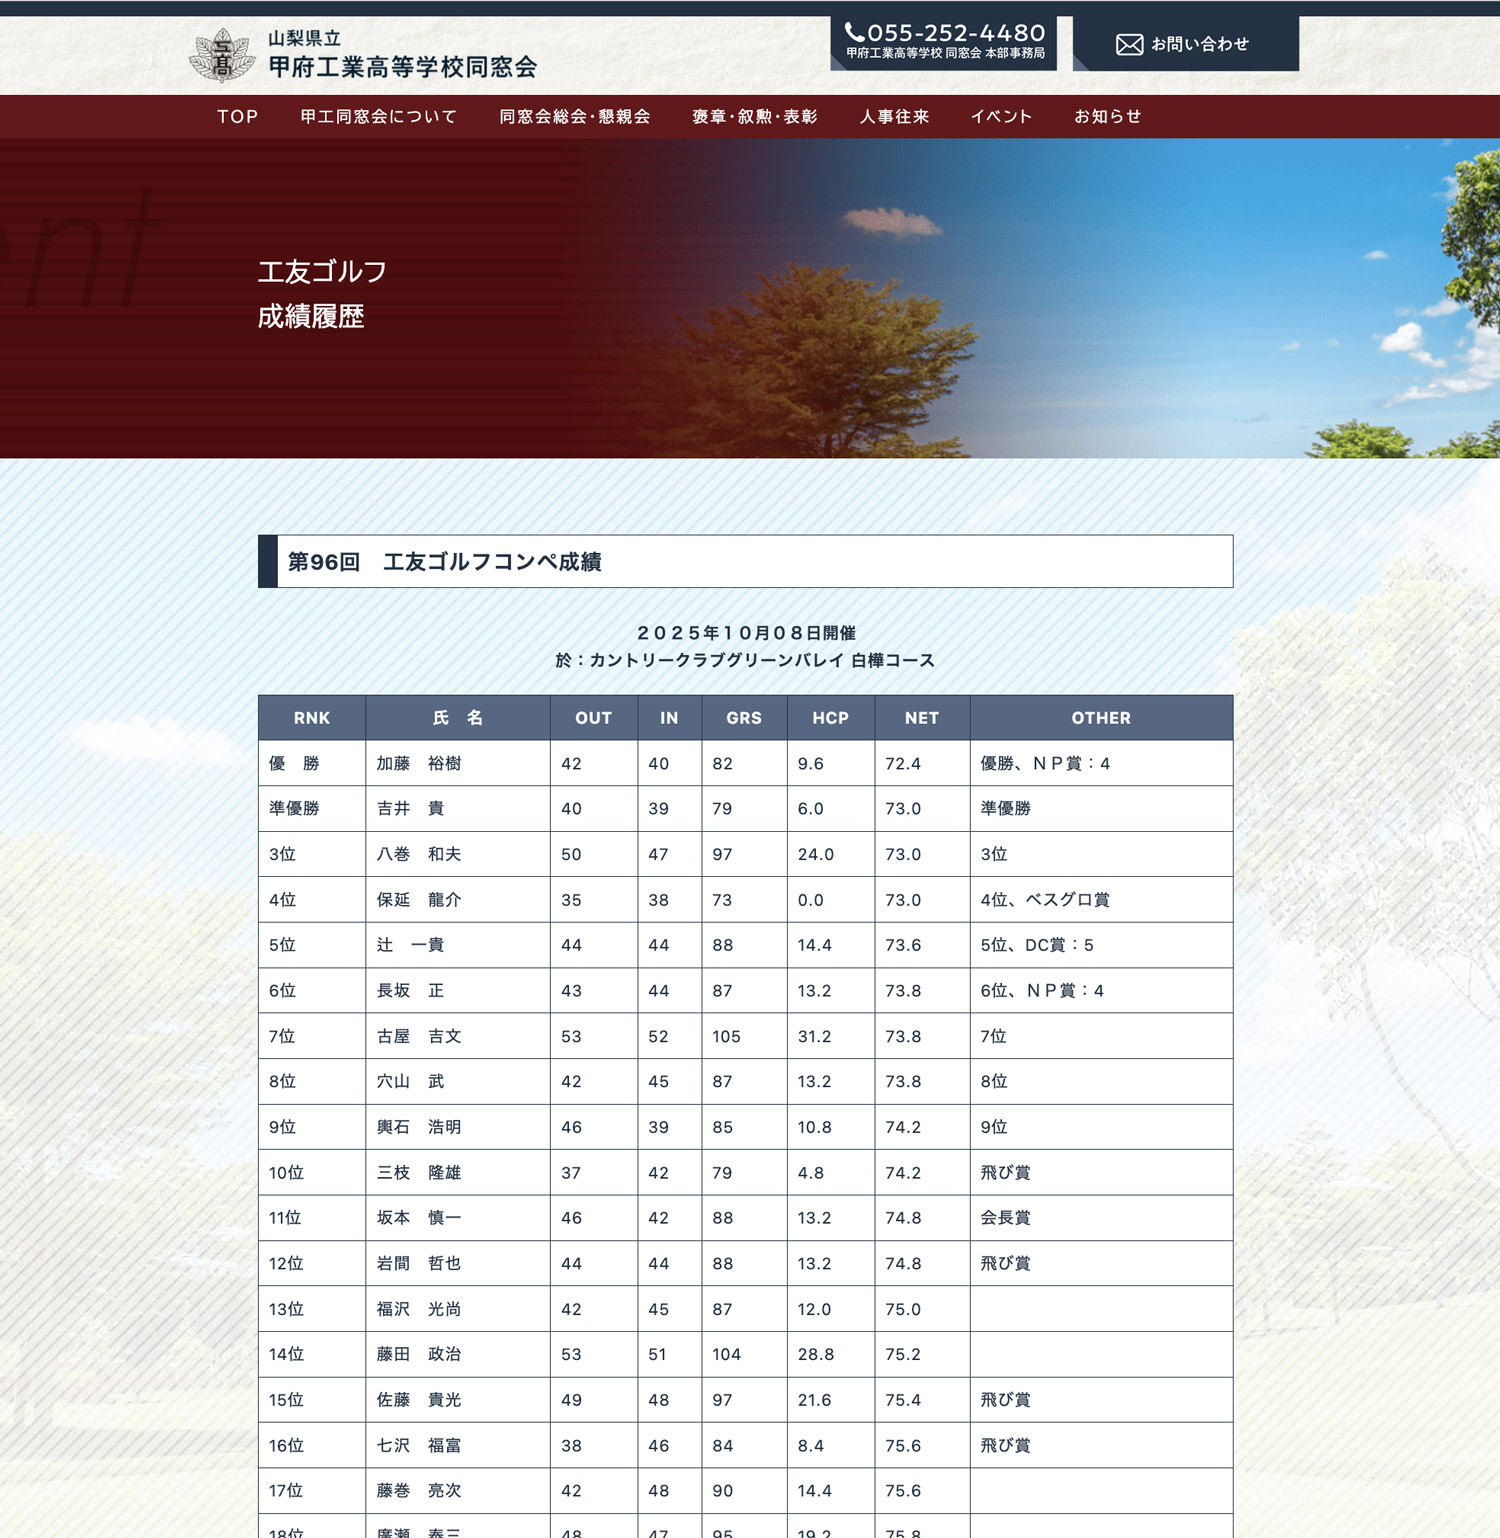Click the 第96回 工友ゴルフコンペ成績 heading
This screenshot has width=1500, height=1538.
tap(445, 562)
